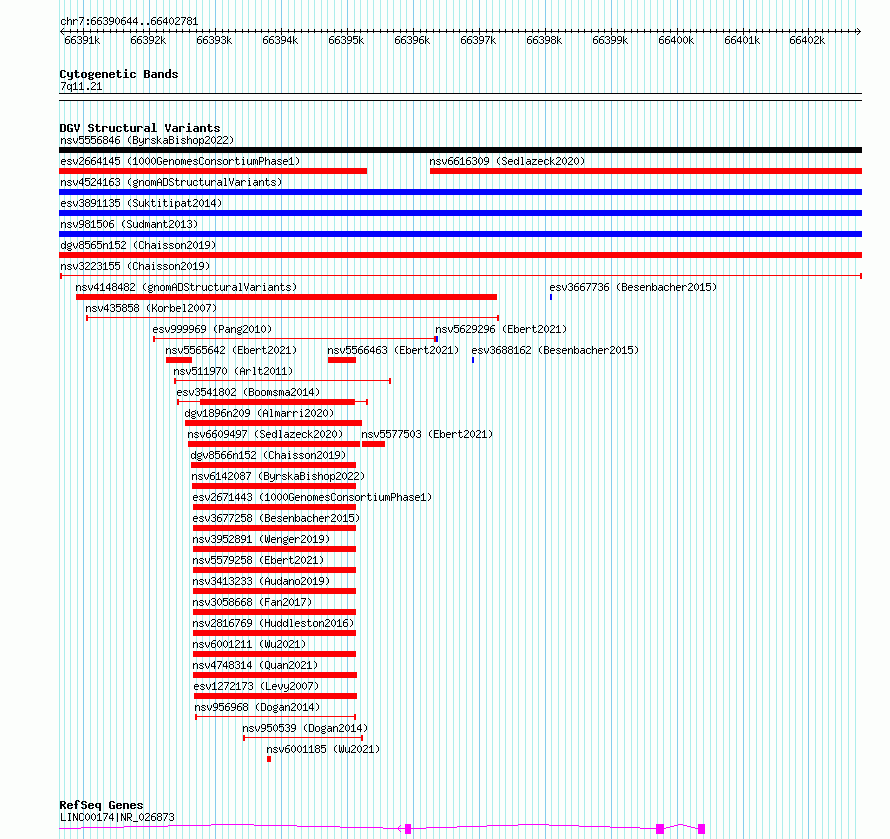Click nsv5629296 (Ebert2021) label
Screen dimensions: 890x839
501,329
